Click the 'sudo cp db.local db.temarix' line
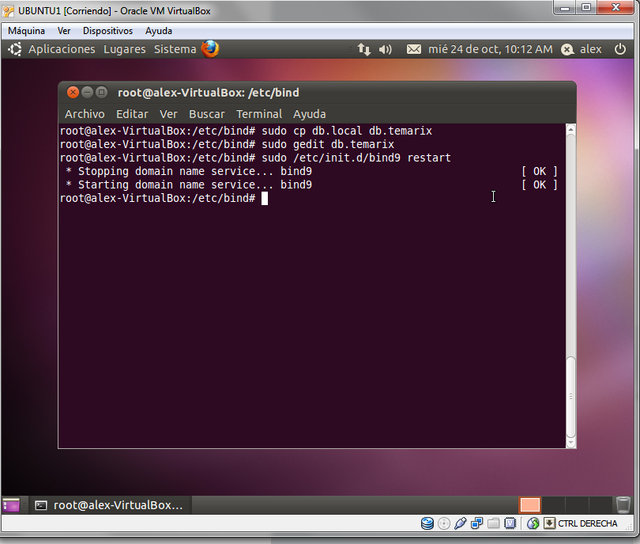 [x=347, y=131]
